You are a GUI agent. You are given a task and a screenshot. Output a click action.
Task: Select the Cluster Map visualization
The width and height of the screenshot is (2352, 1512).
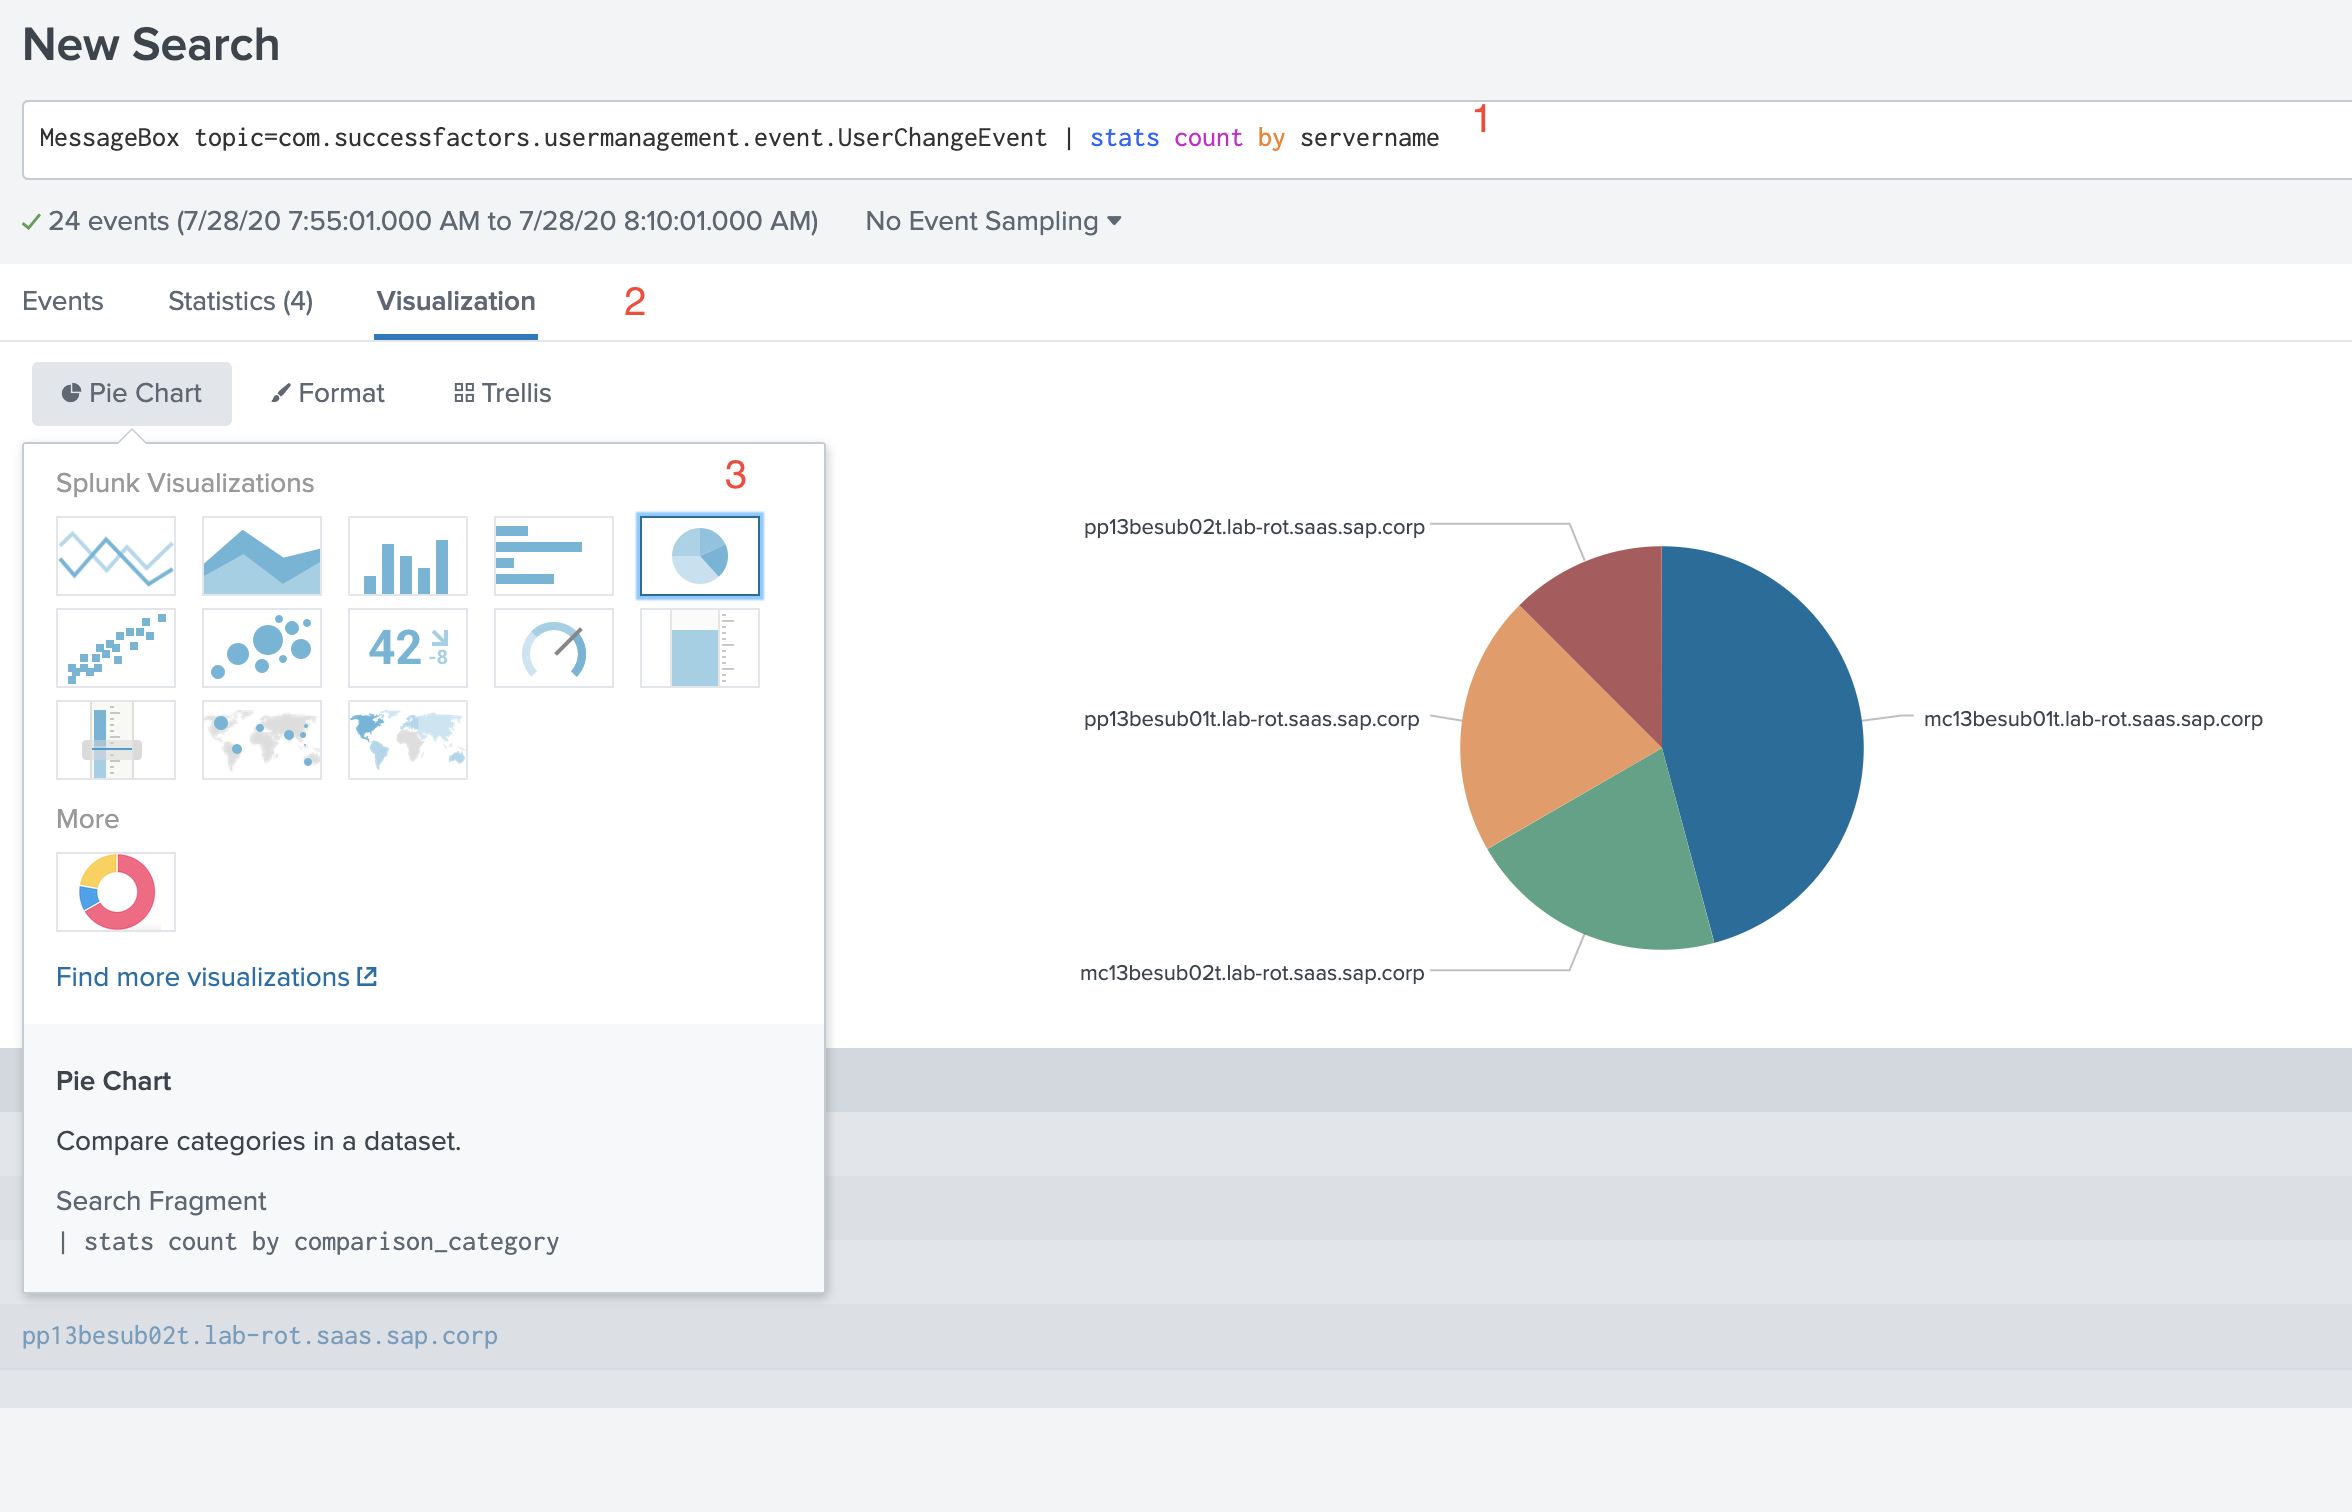coord(262,740)
